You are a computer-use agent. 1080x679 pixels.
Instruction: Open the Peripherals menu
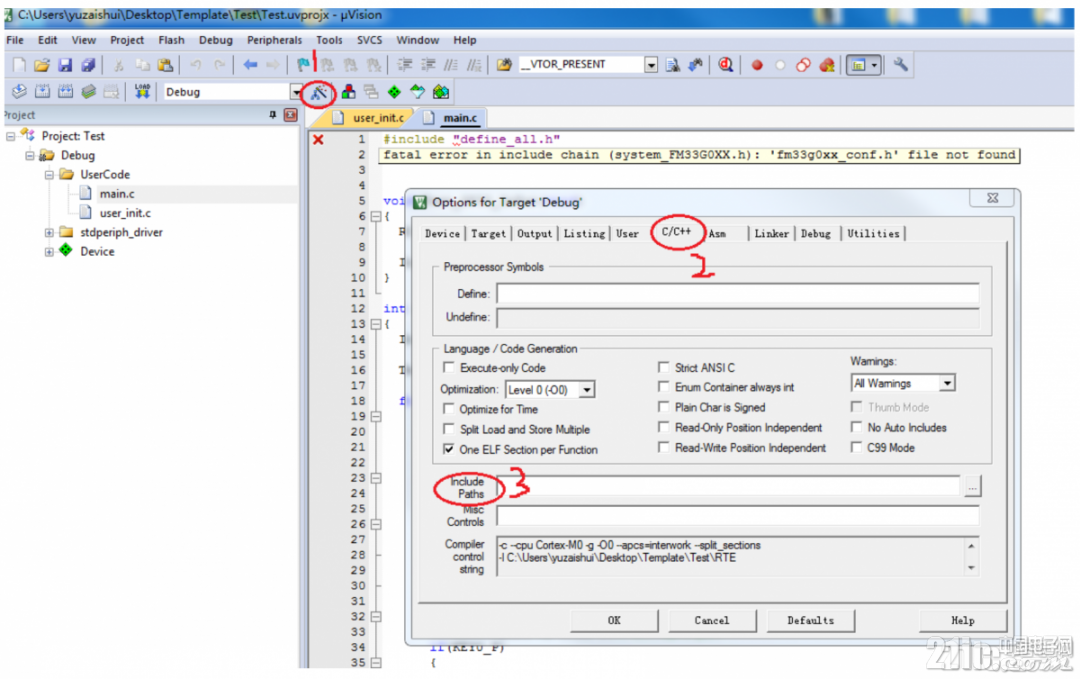[x=274, y=40]
